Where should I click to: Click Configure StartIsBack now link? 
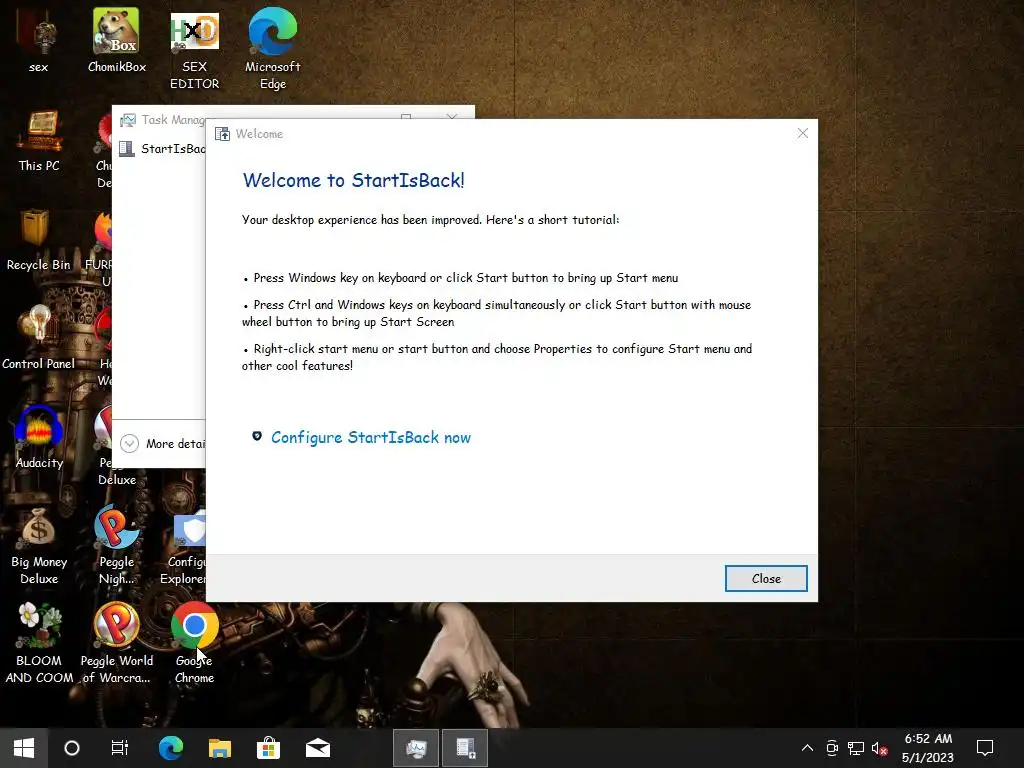point(370,438)
